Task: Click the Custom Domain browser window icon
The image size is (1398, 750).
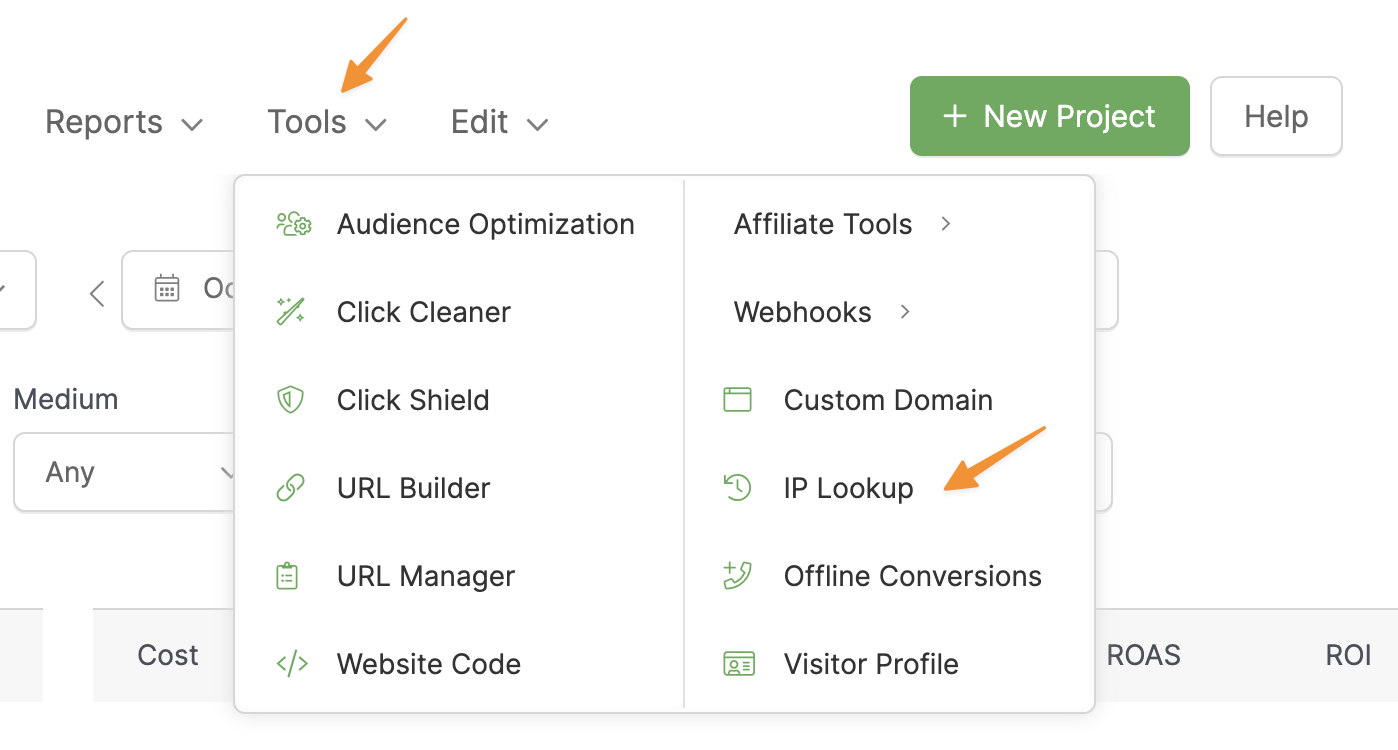Action: [737, 400]
